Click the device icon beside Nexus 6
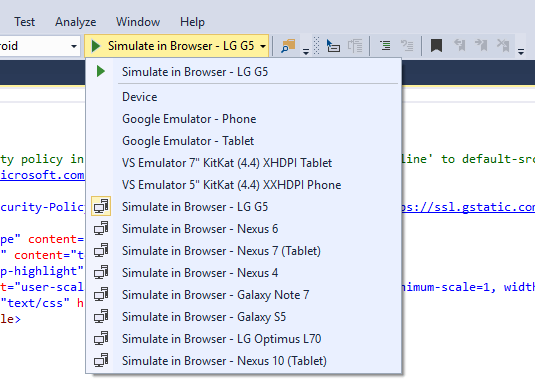Viewport: 536px width, 380px height. tap(101, 228)
